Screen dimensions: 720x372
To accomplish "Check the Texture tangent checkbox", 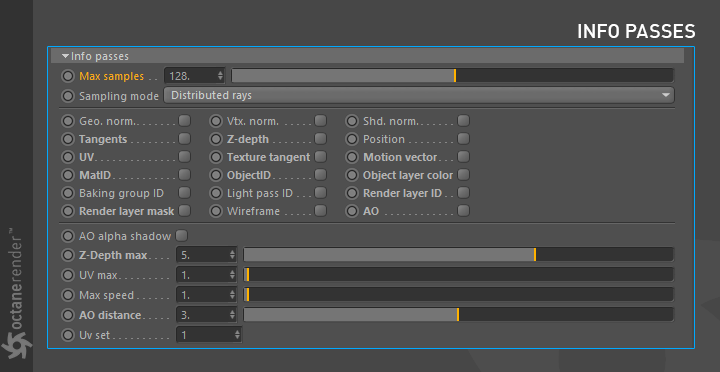I will click(x=321, y=157).
